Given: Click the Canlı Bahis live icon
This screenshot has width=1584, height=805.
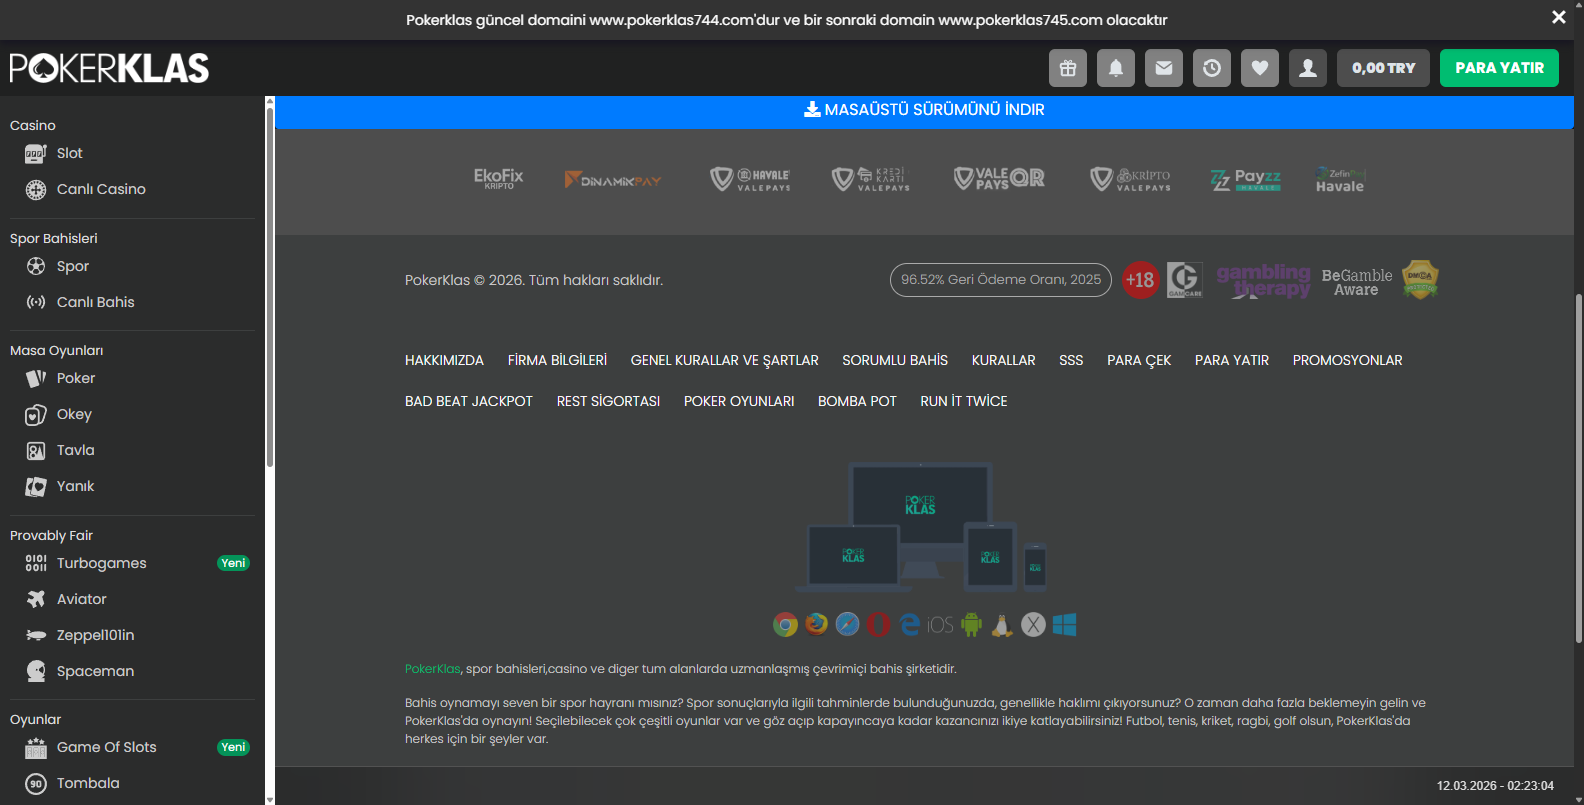Looking at the screenshot, I should coord(36,302).
